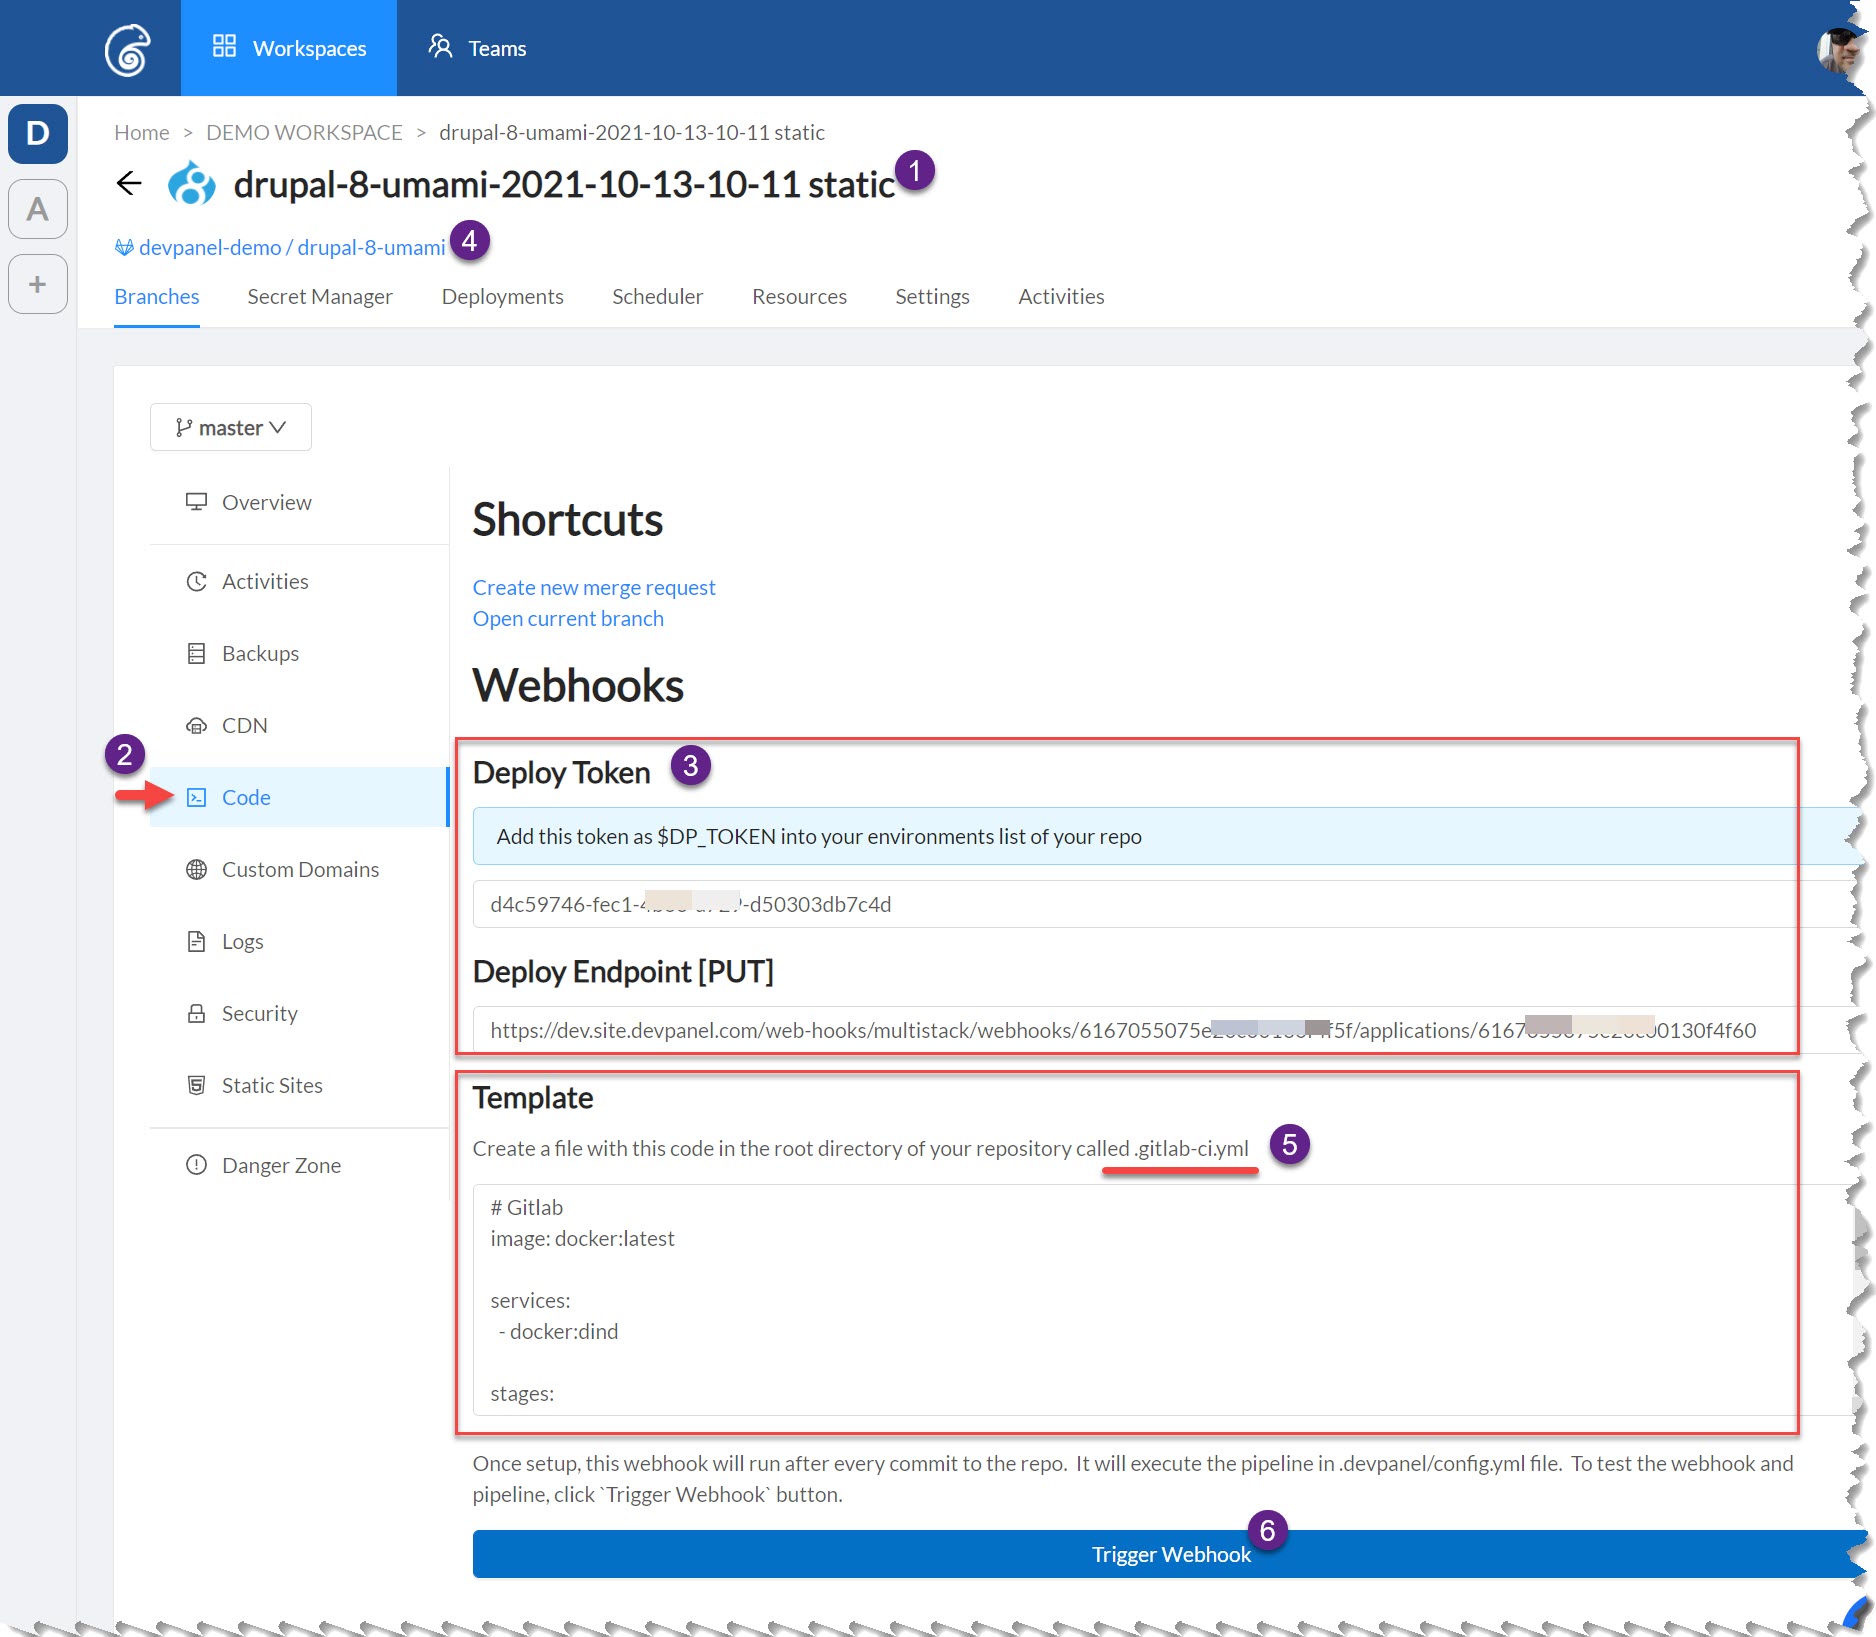
Task: Click the plus button to add a workspace
Action: pyautogui.click(x=37, y=284)
